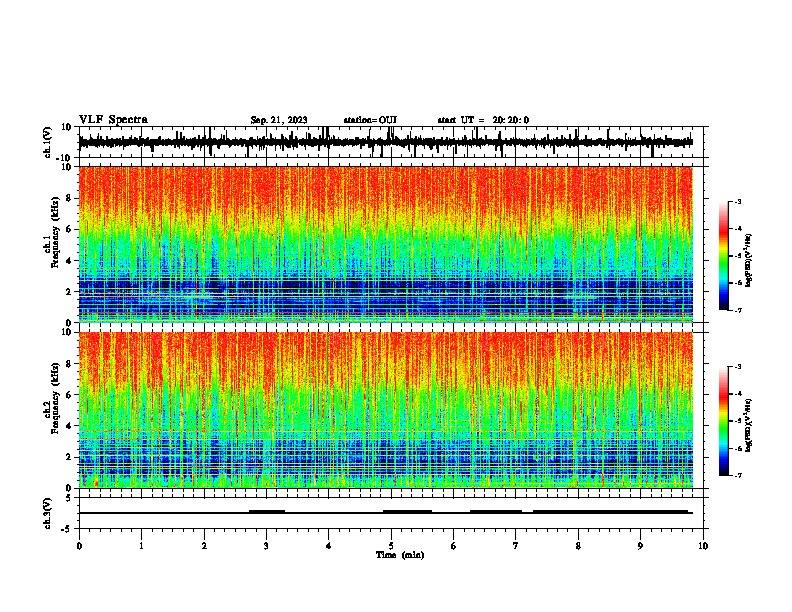Screen dimensions: 792x612
Task: Click the ch.3 raised segment near minute 5
Action: coord(407,511)
